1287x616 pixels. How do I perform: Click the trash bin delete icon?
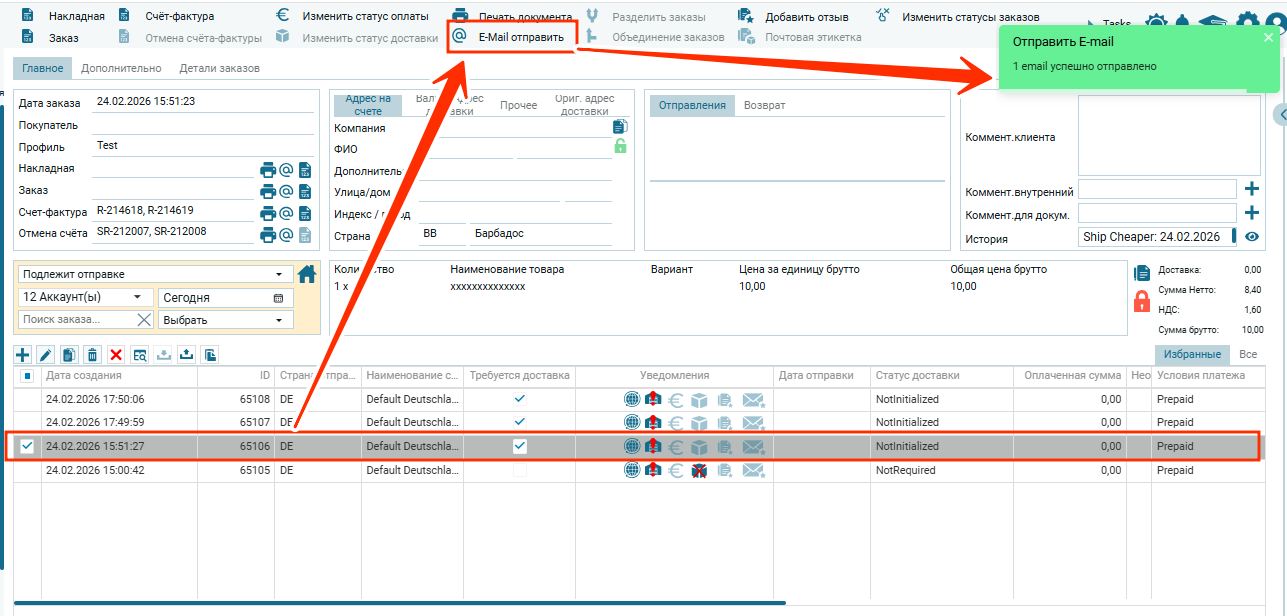coord(92,355)
